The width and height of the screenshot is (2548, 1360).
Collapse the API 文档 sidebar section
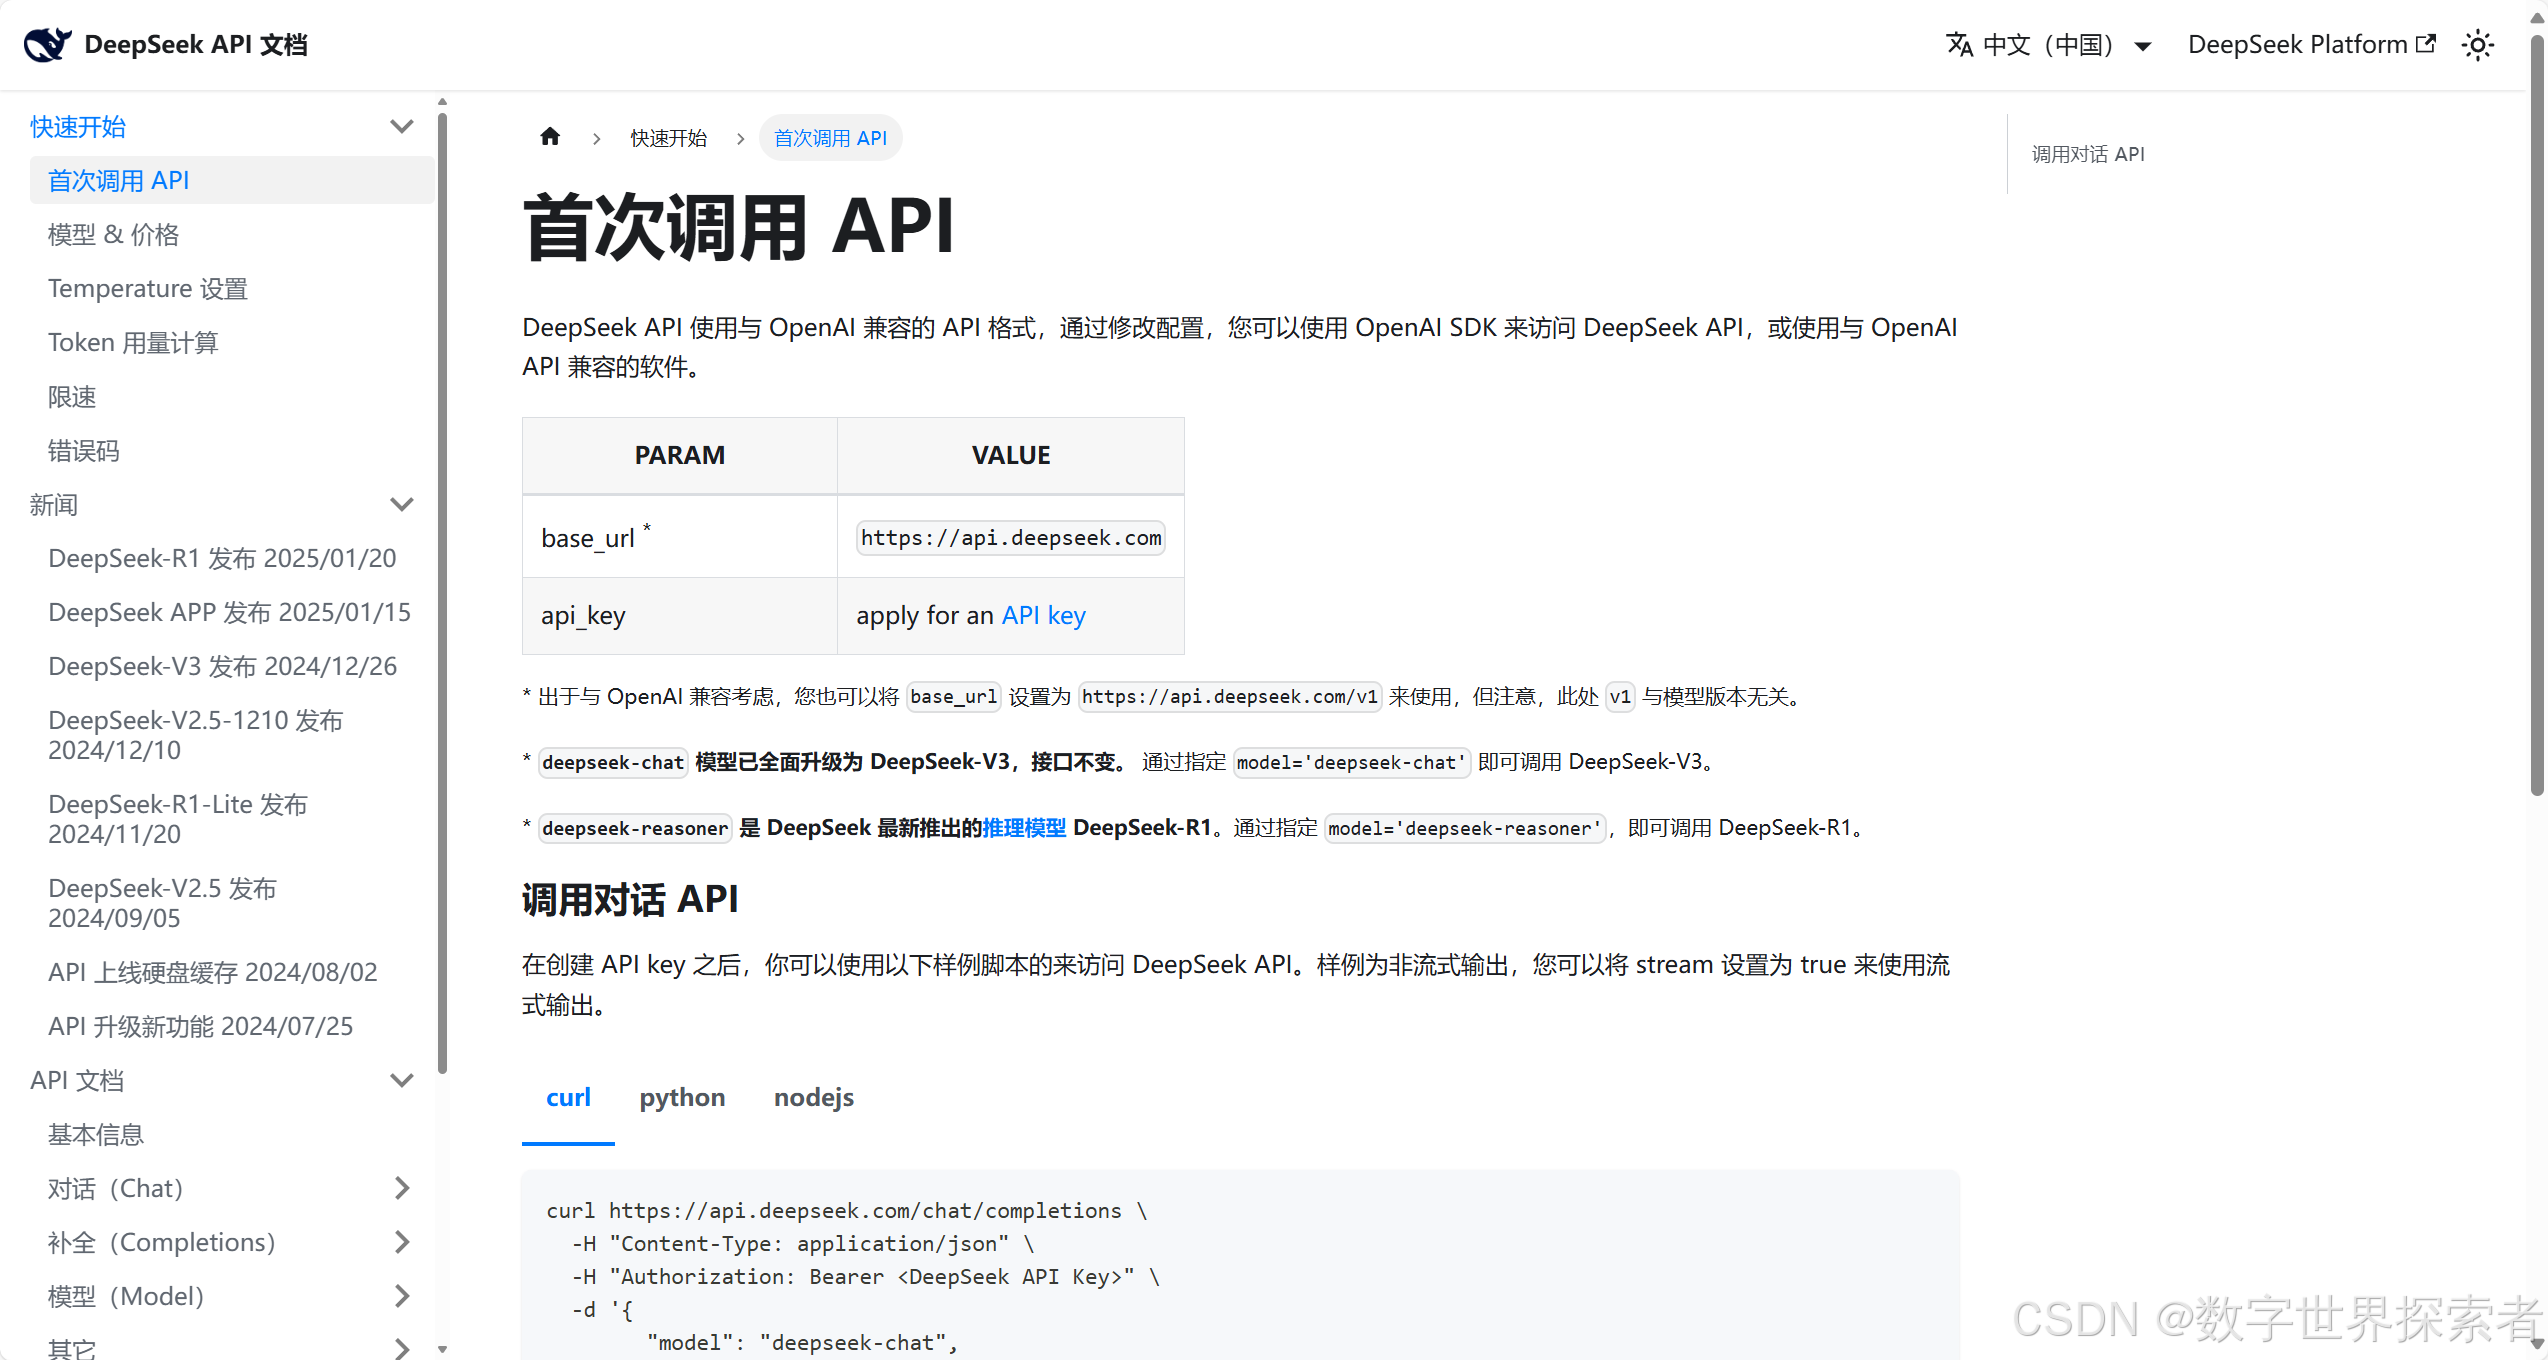pos(401,1081)
